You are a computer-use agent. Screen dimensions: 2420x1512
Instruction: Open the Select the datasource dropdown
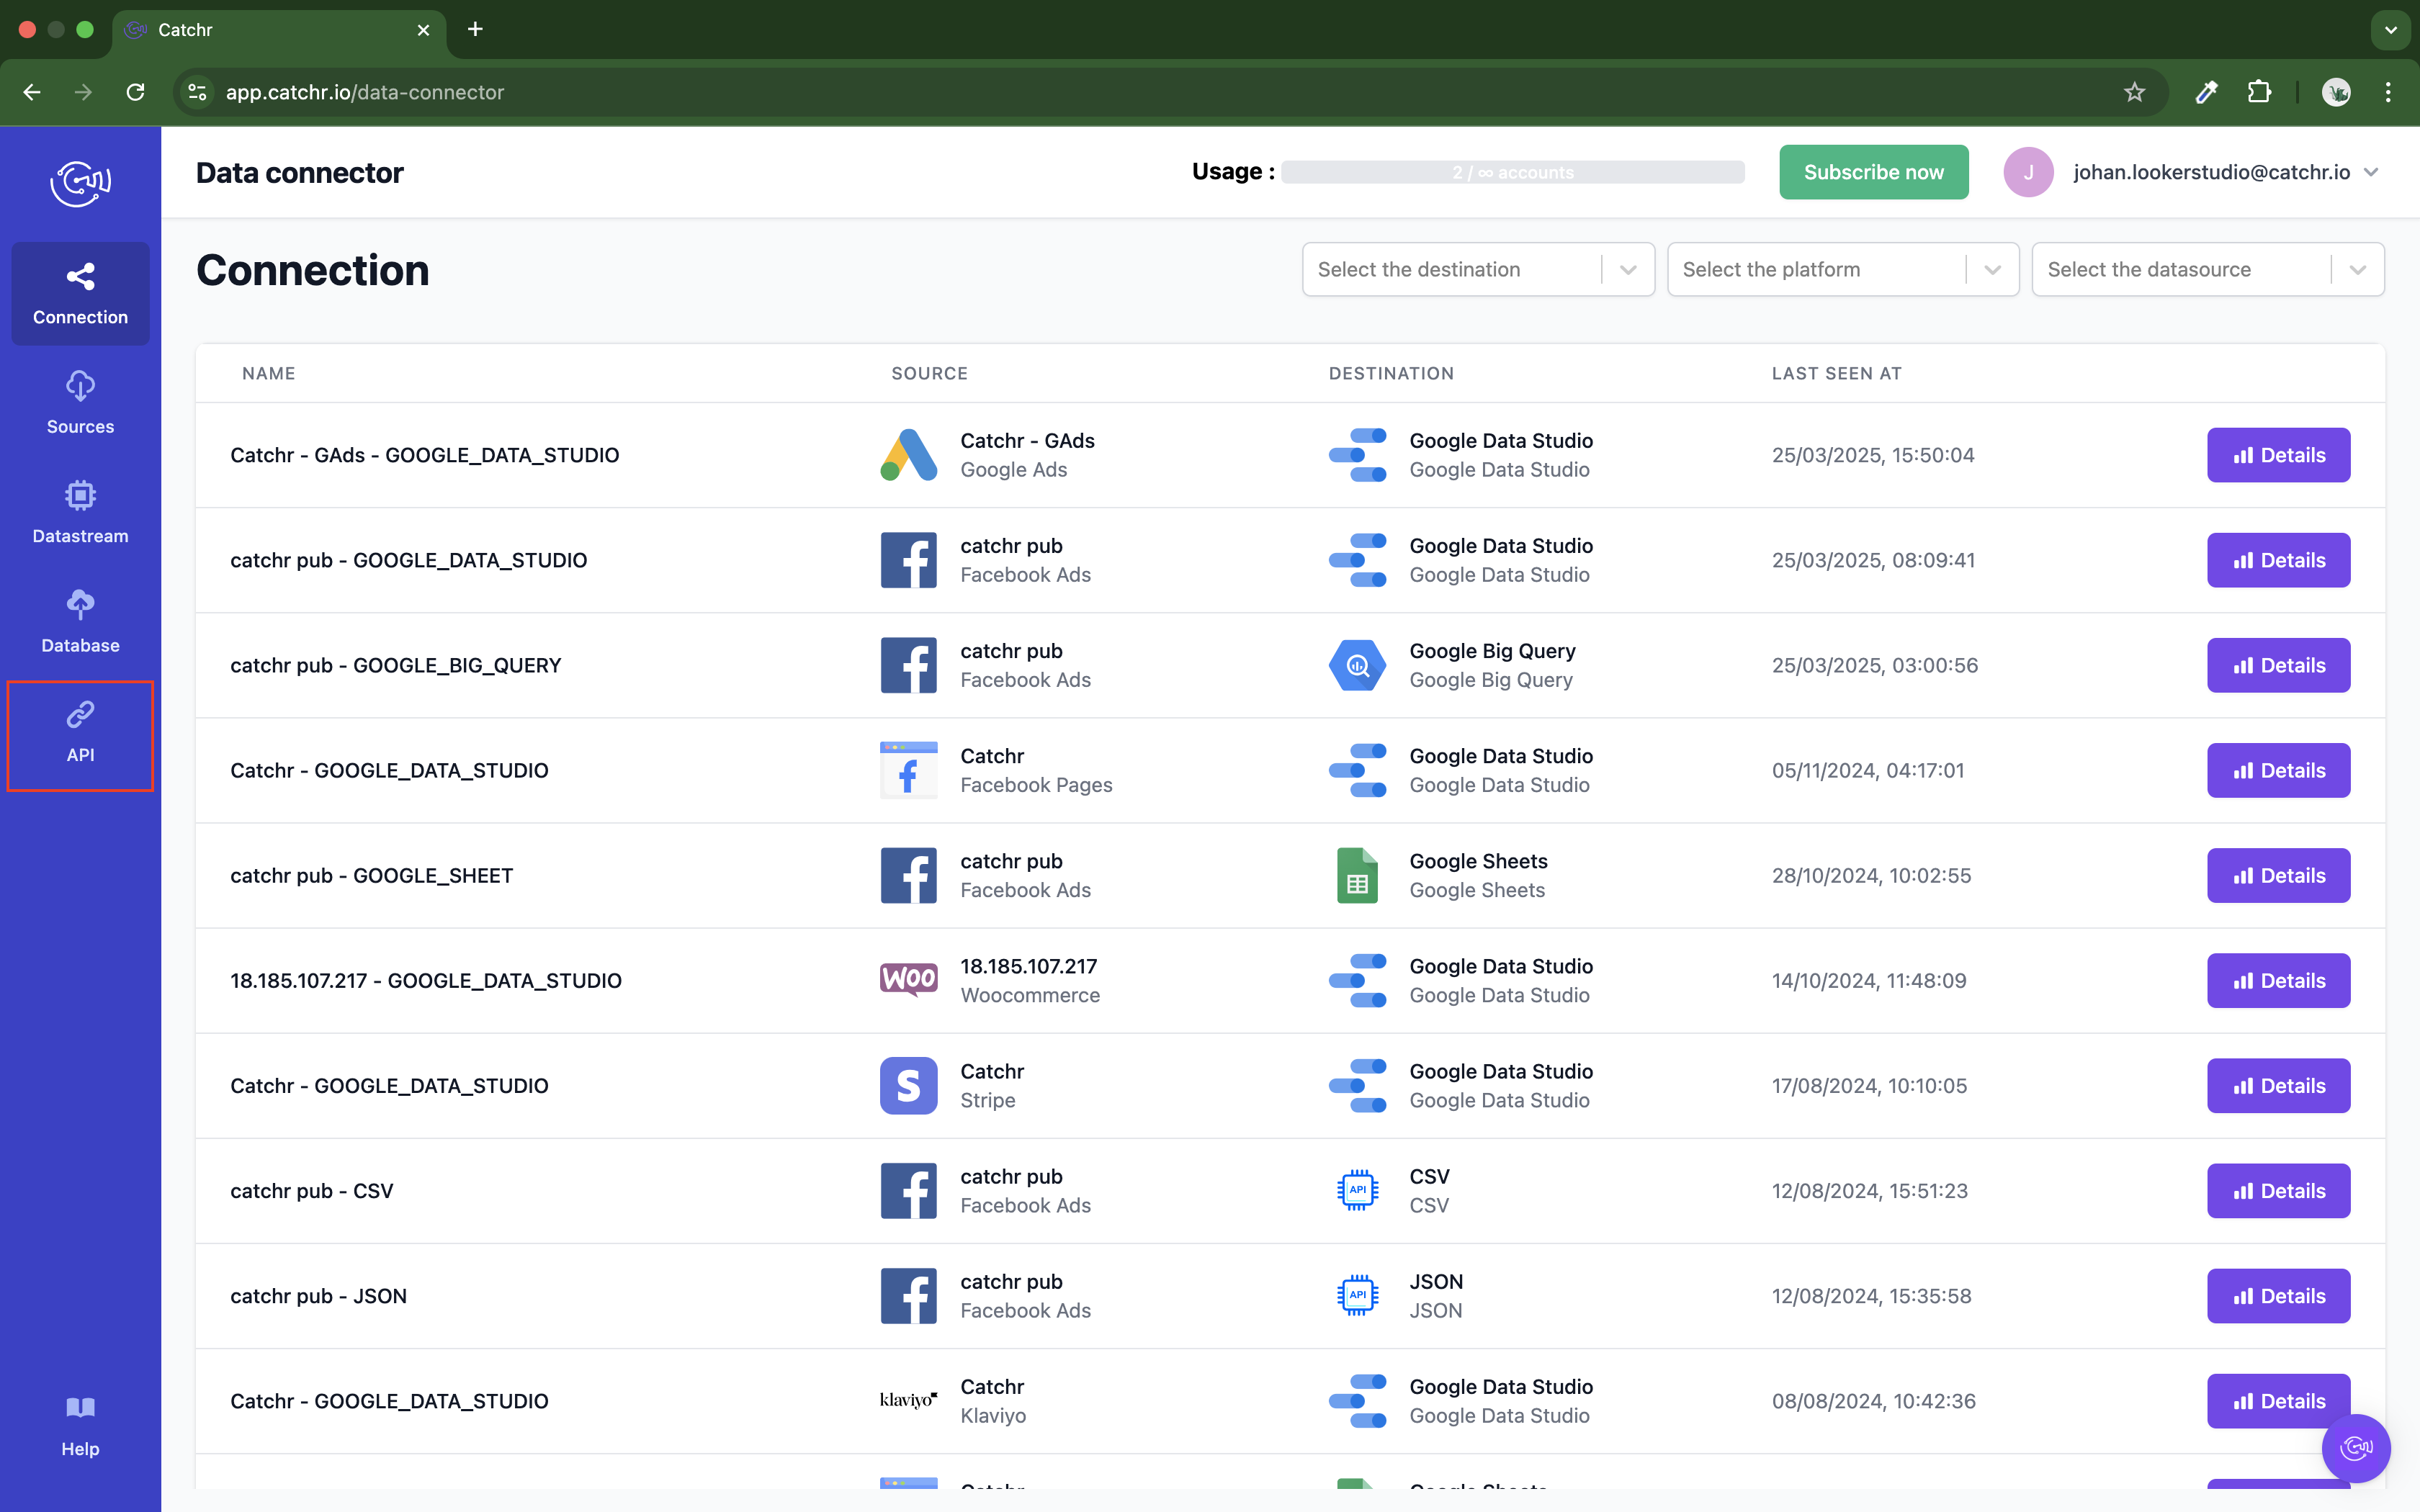pos(2208,269)
